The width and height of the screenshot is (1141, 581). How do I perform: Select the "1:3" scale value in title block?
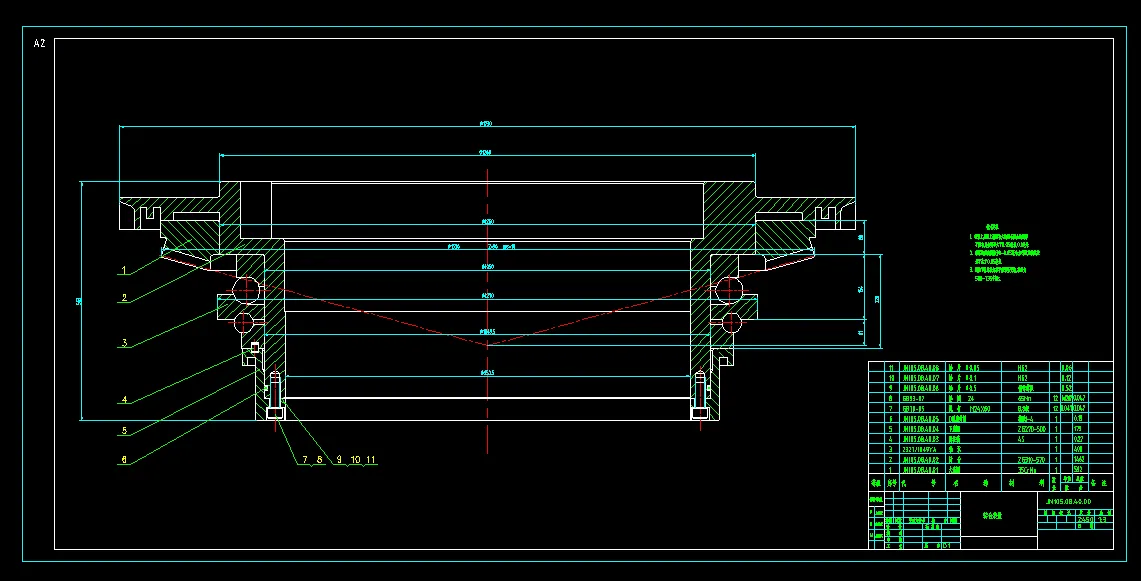click(1102, 519)
